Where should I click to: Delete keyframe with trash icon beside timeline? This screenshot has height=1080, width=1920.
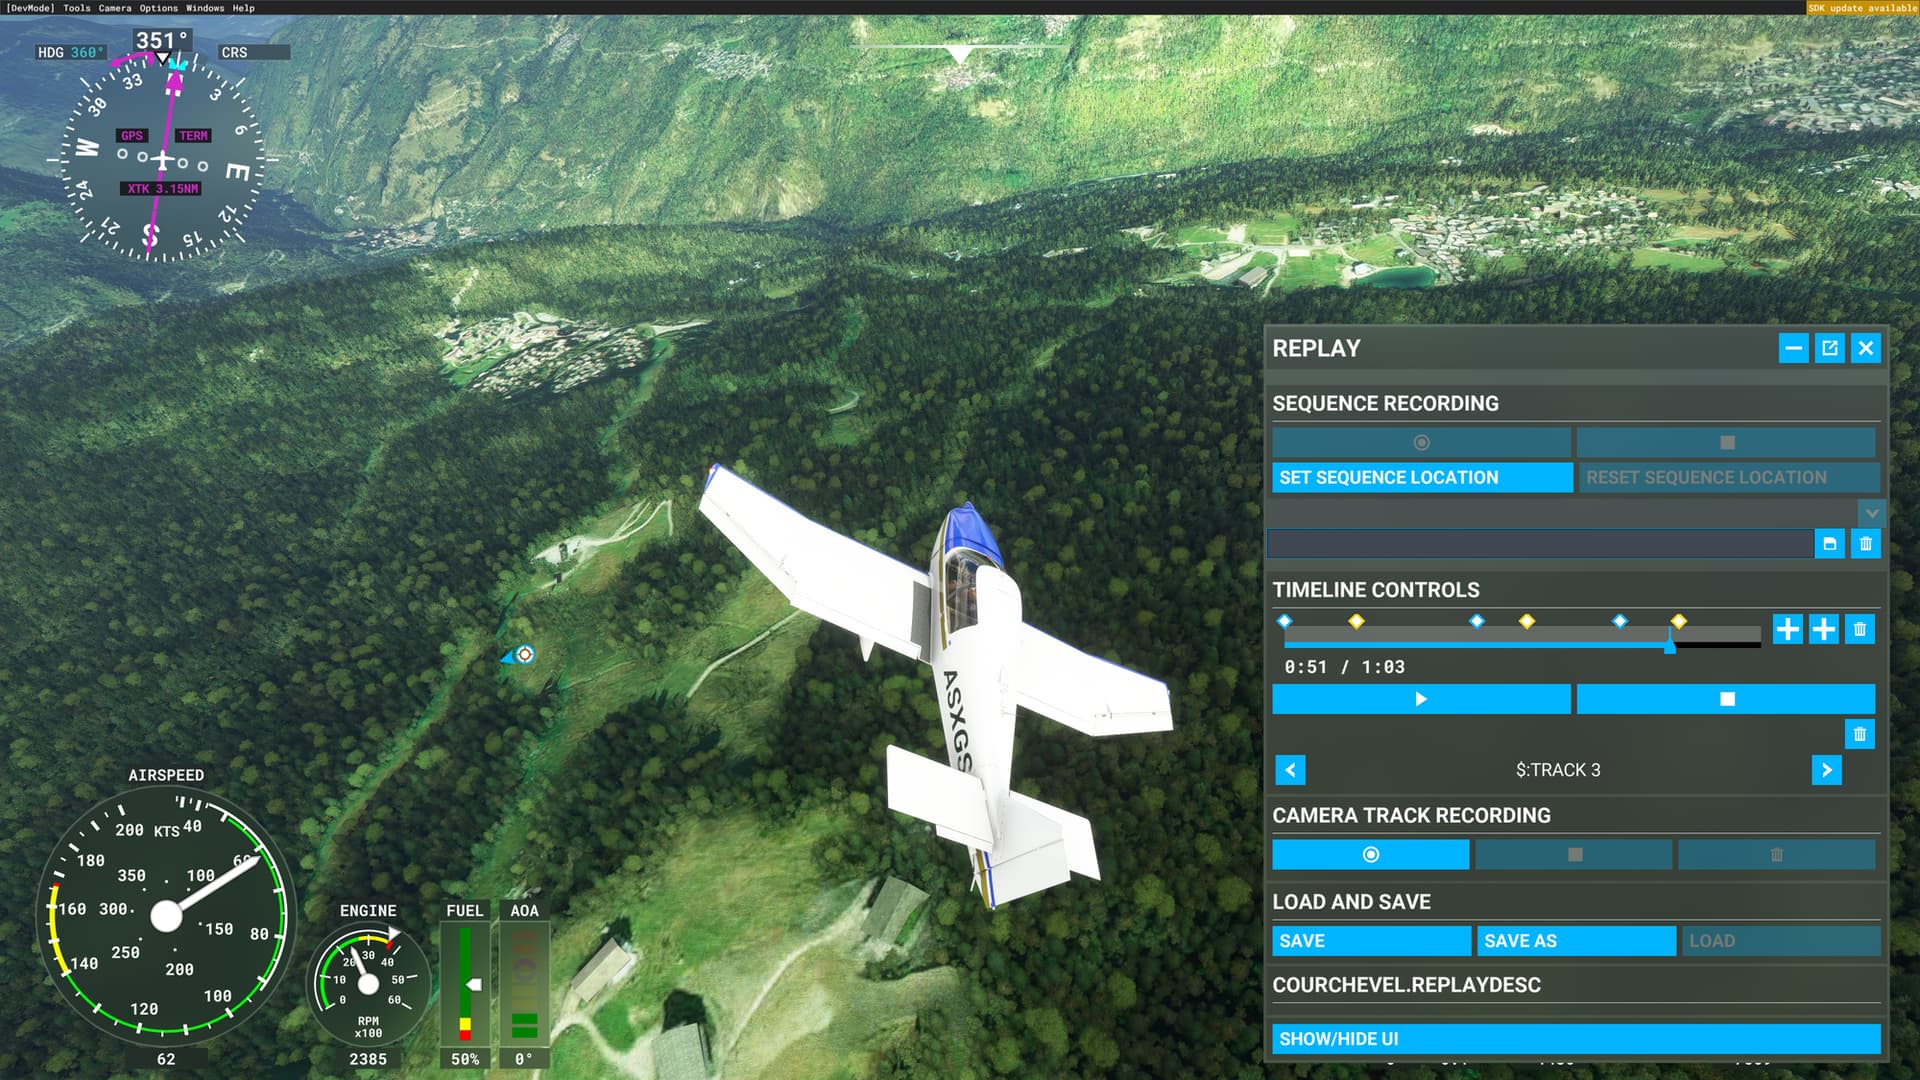1859,629
